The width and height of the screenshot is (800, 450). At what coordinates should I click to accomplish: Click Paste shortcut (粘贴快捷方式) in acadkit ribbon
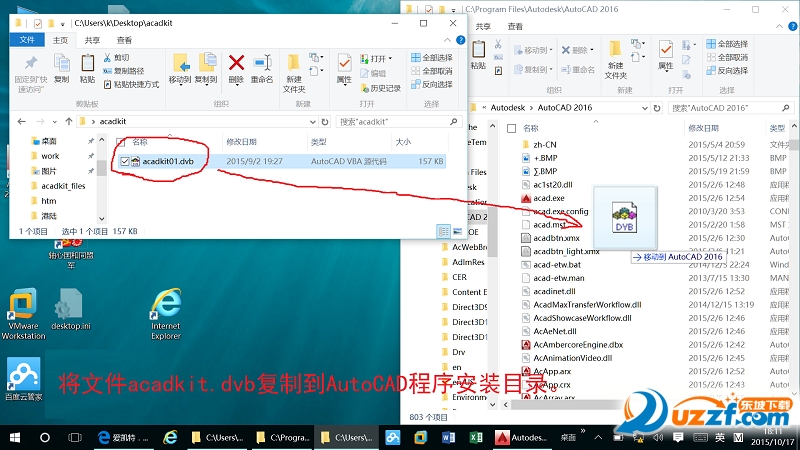click(132, 84)
